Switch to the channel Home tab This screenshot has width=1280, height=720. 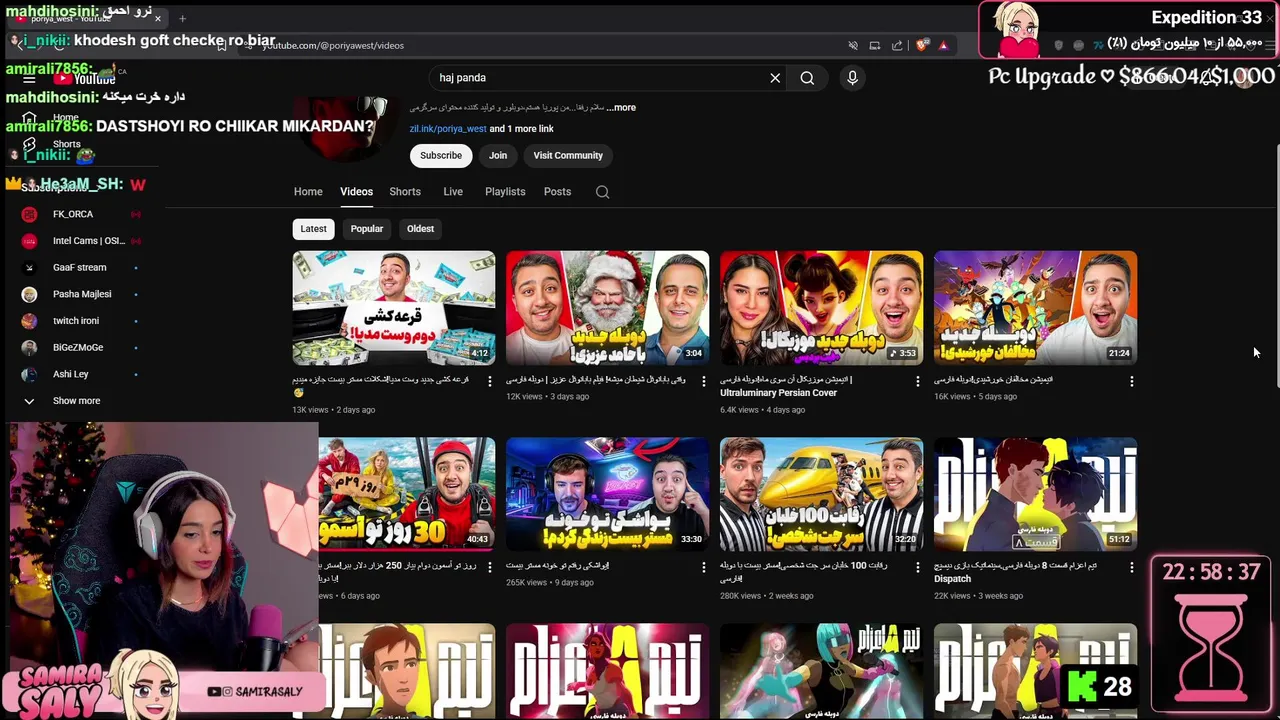click(x=308, y=192)
